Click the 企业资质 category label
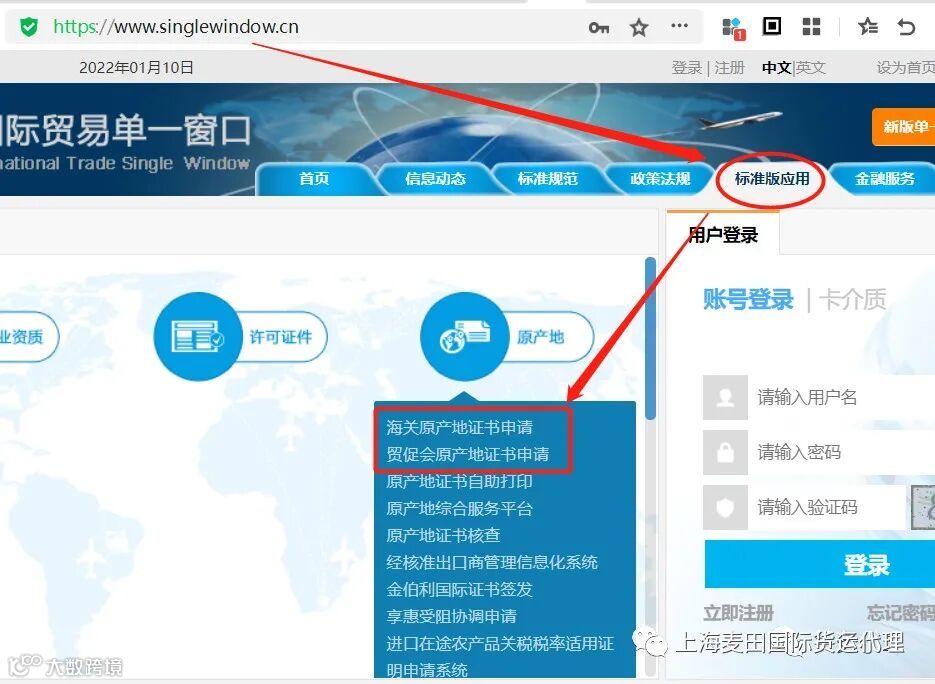This screenshot has width=935, height=684. click(x=21, y=337)
